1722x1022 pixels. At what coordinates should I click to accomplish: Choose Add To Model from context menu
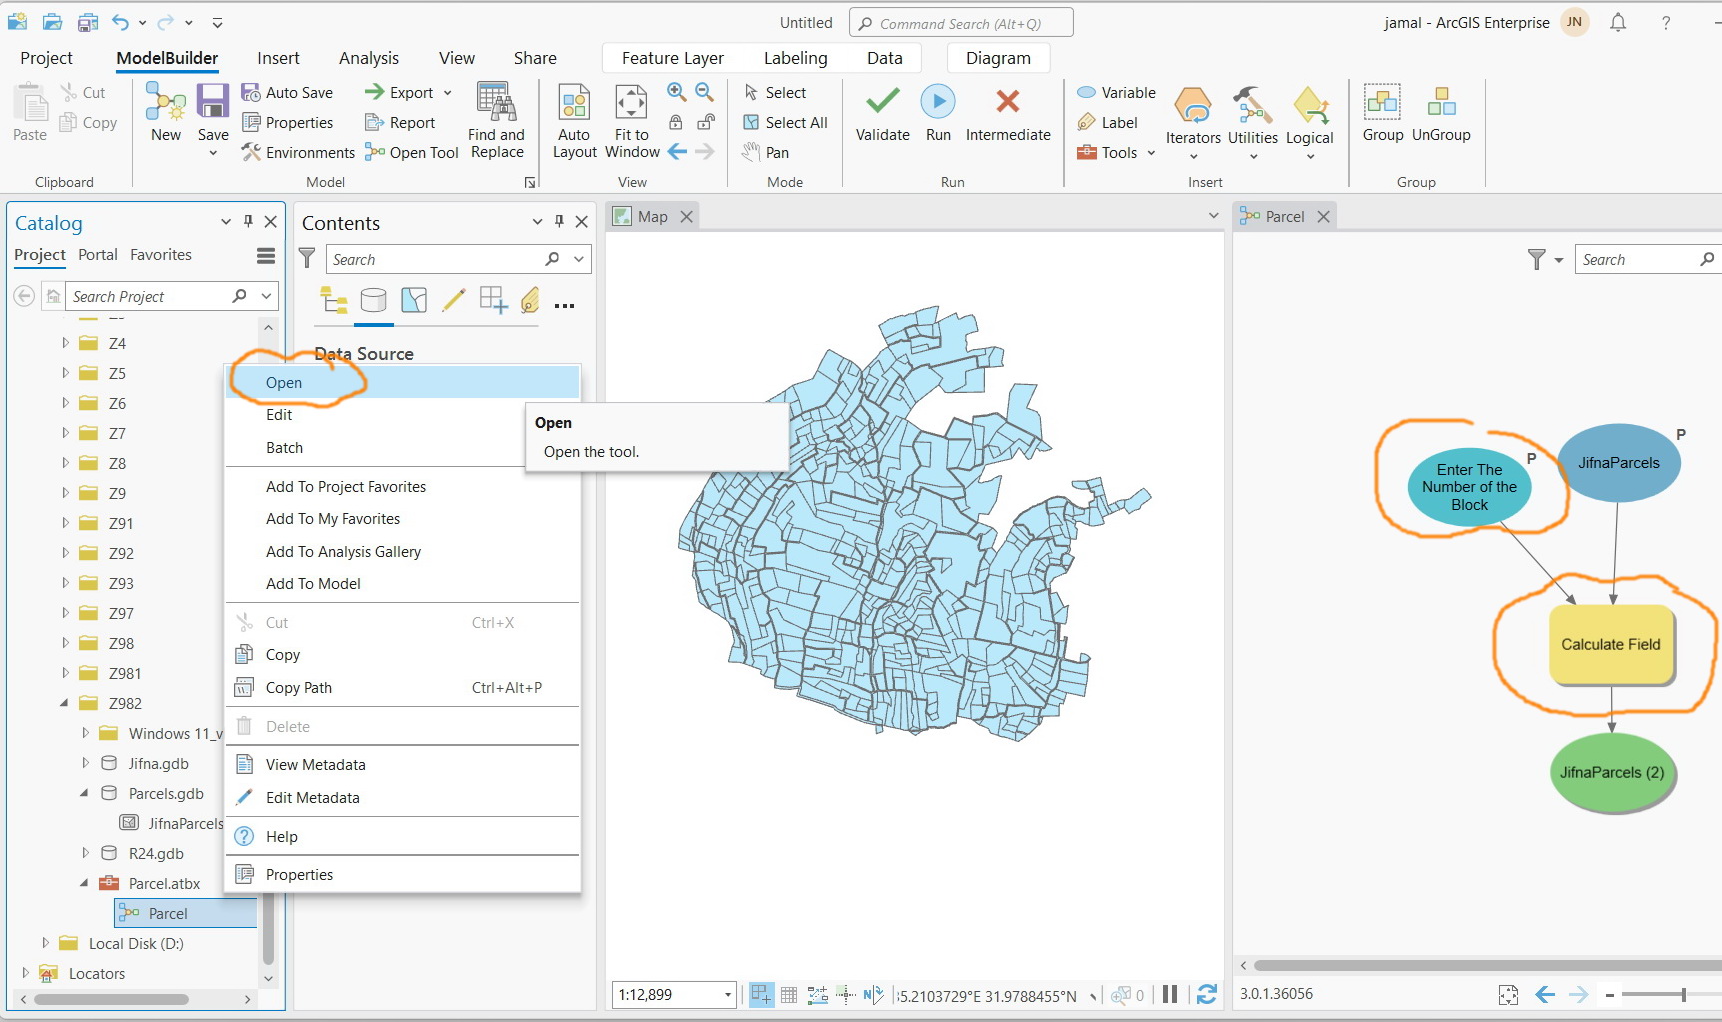(314, 583)
